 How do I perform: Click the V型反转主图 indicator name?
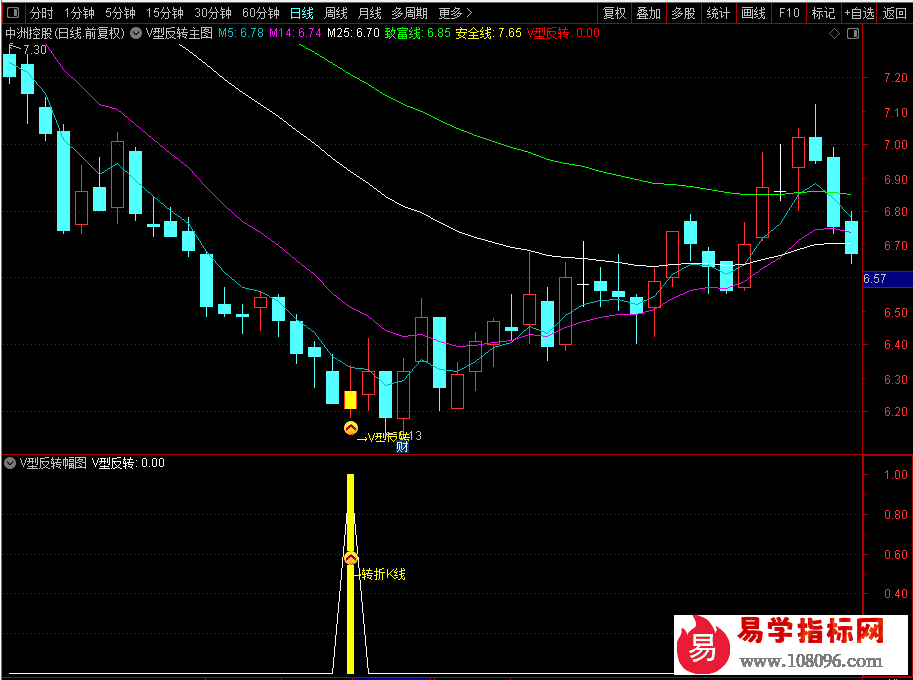pyautogui.click(x=179, y=33)
